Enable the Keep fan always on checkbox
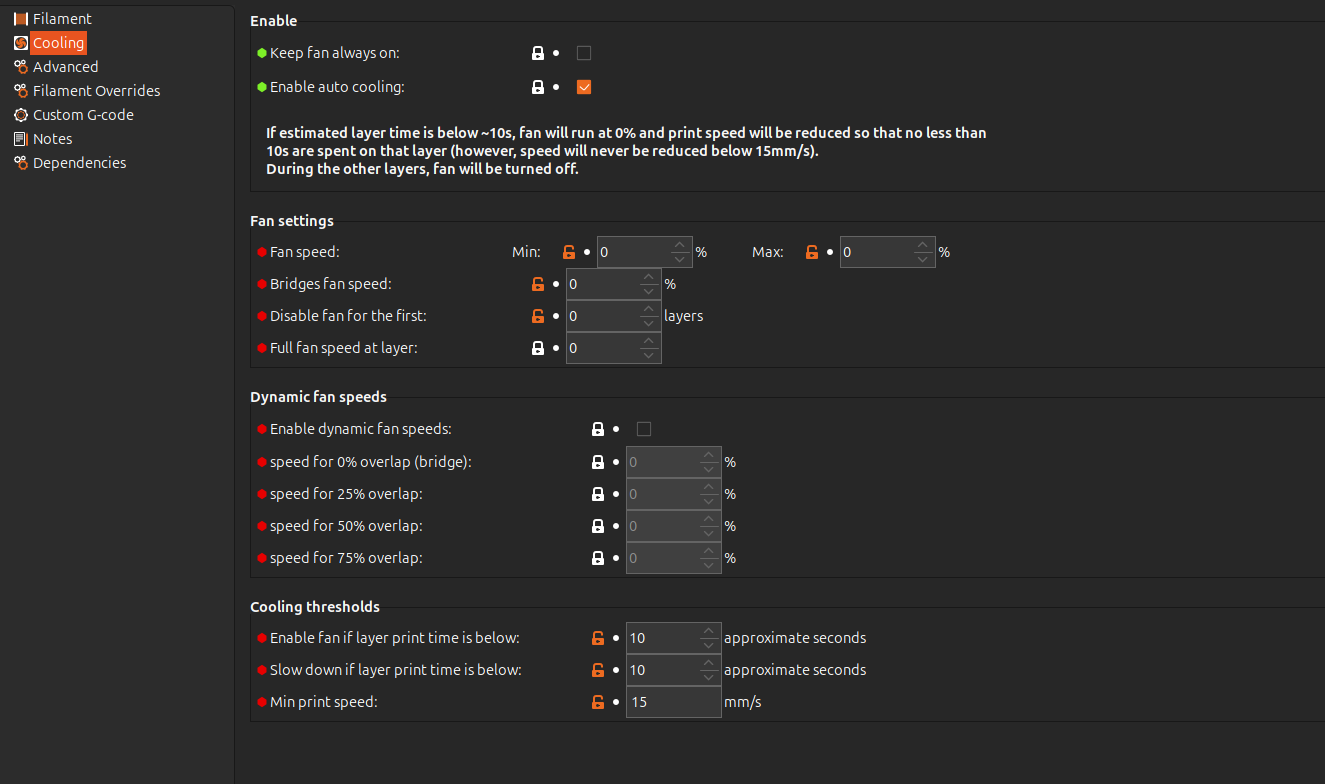 point(584,53)
